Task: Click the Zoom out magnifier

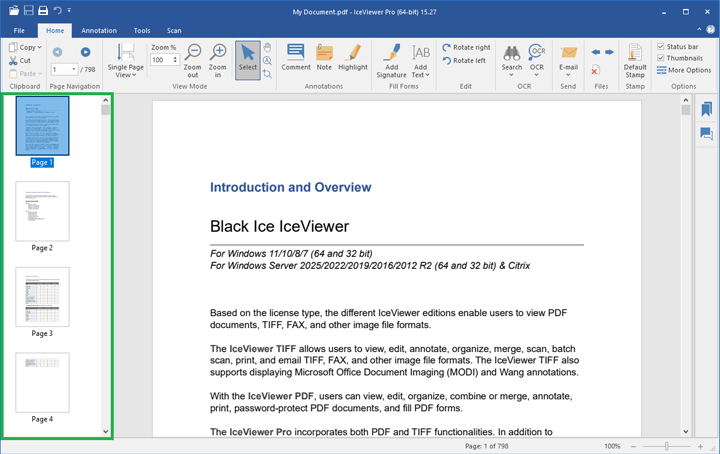Action: coord(193,60)
